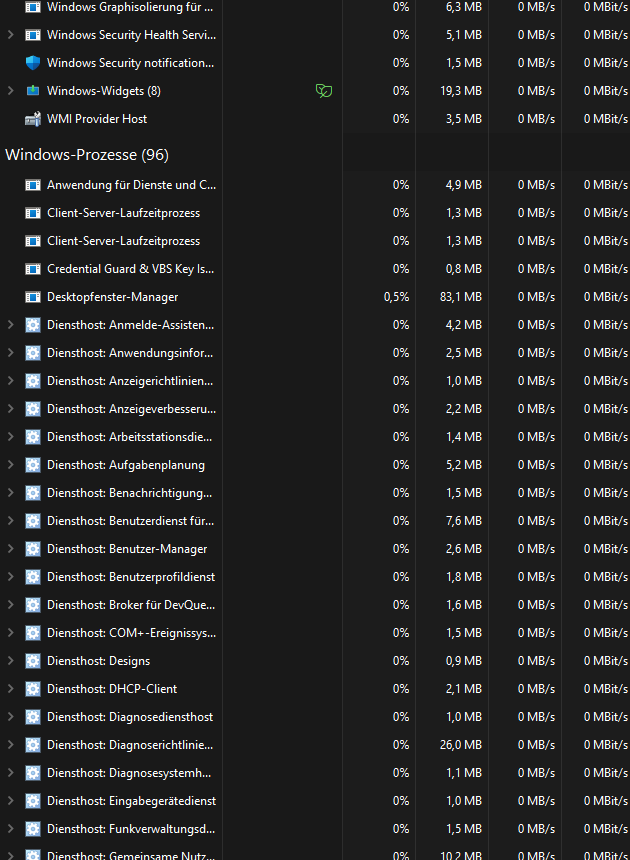Select Diensthost: Diagnosesystemh row name
630x860 pixels.
[x=129, y=772]
